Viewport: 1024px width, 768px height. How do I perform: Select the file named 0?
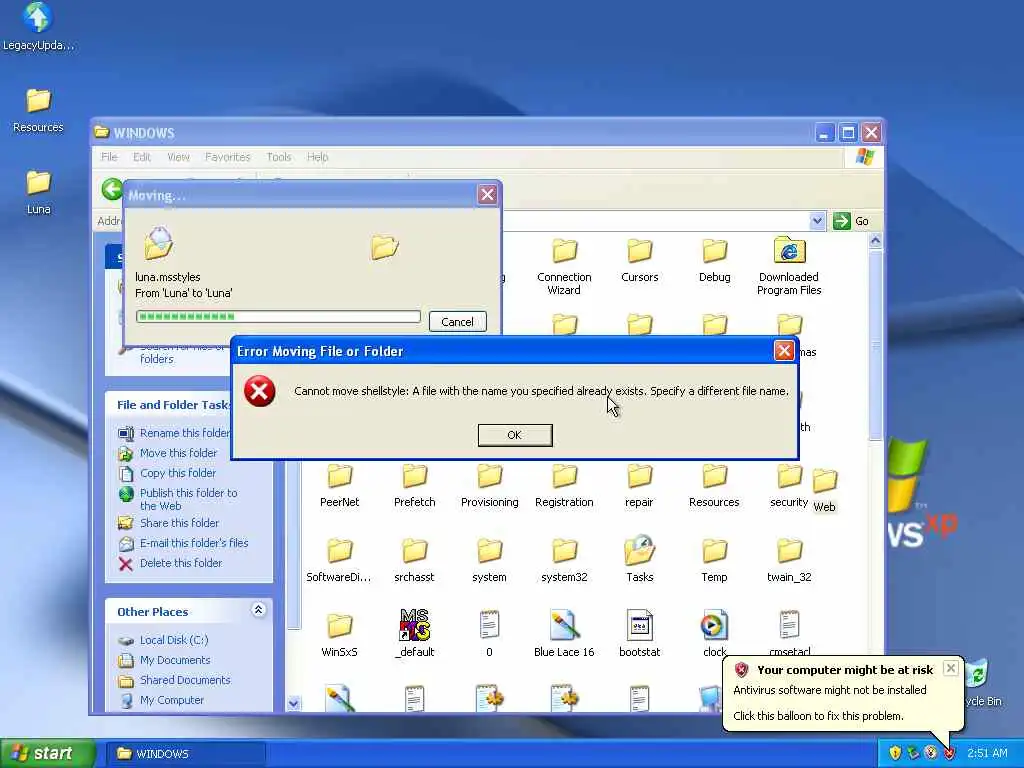coord(489,633)
